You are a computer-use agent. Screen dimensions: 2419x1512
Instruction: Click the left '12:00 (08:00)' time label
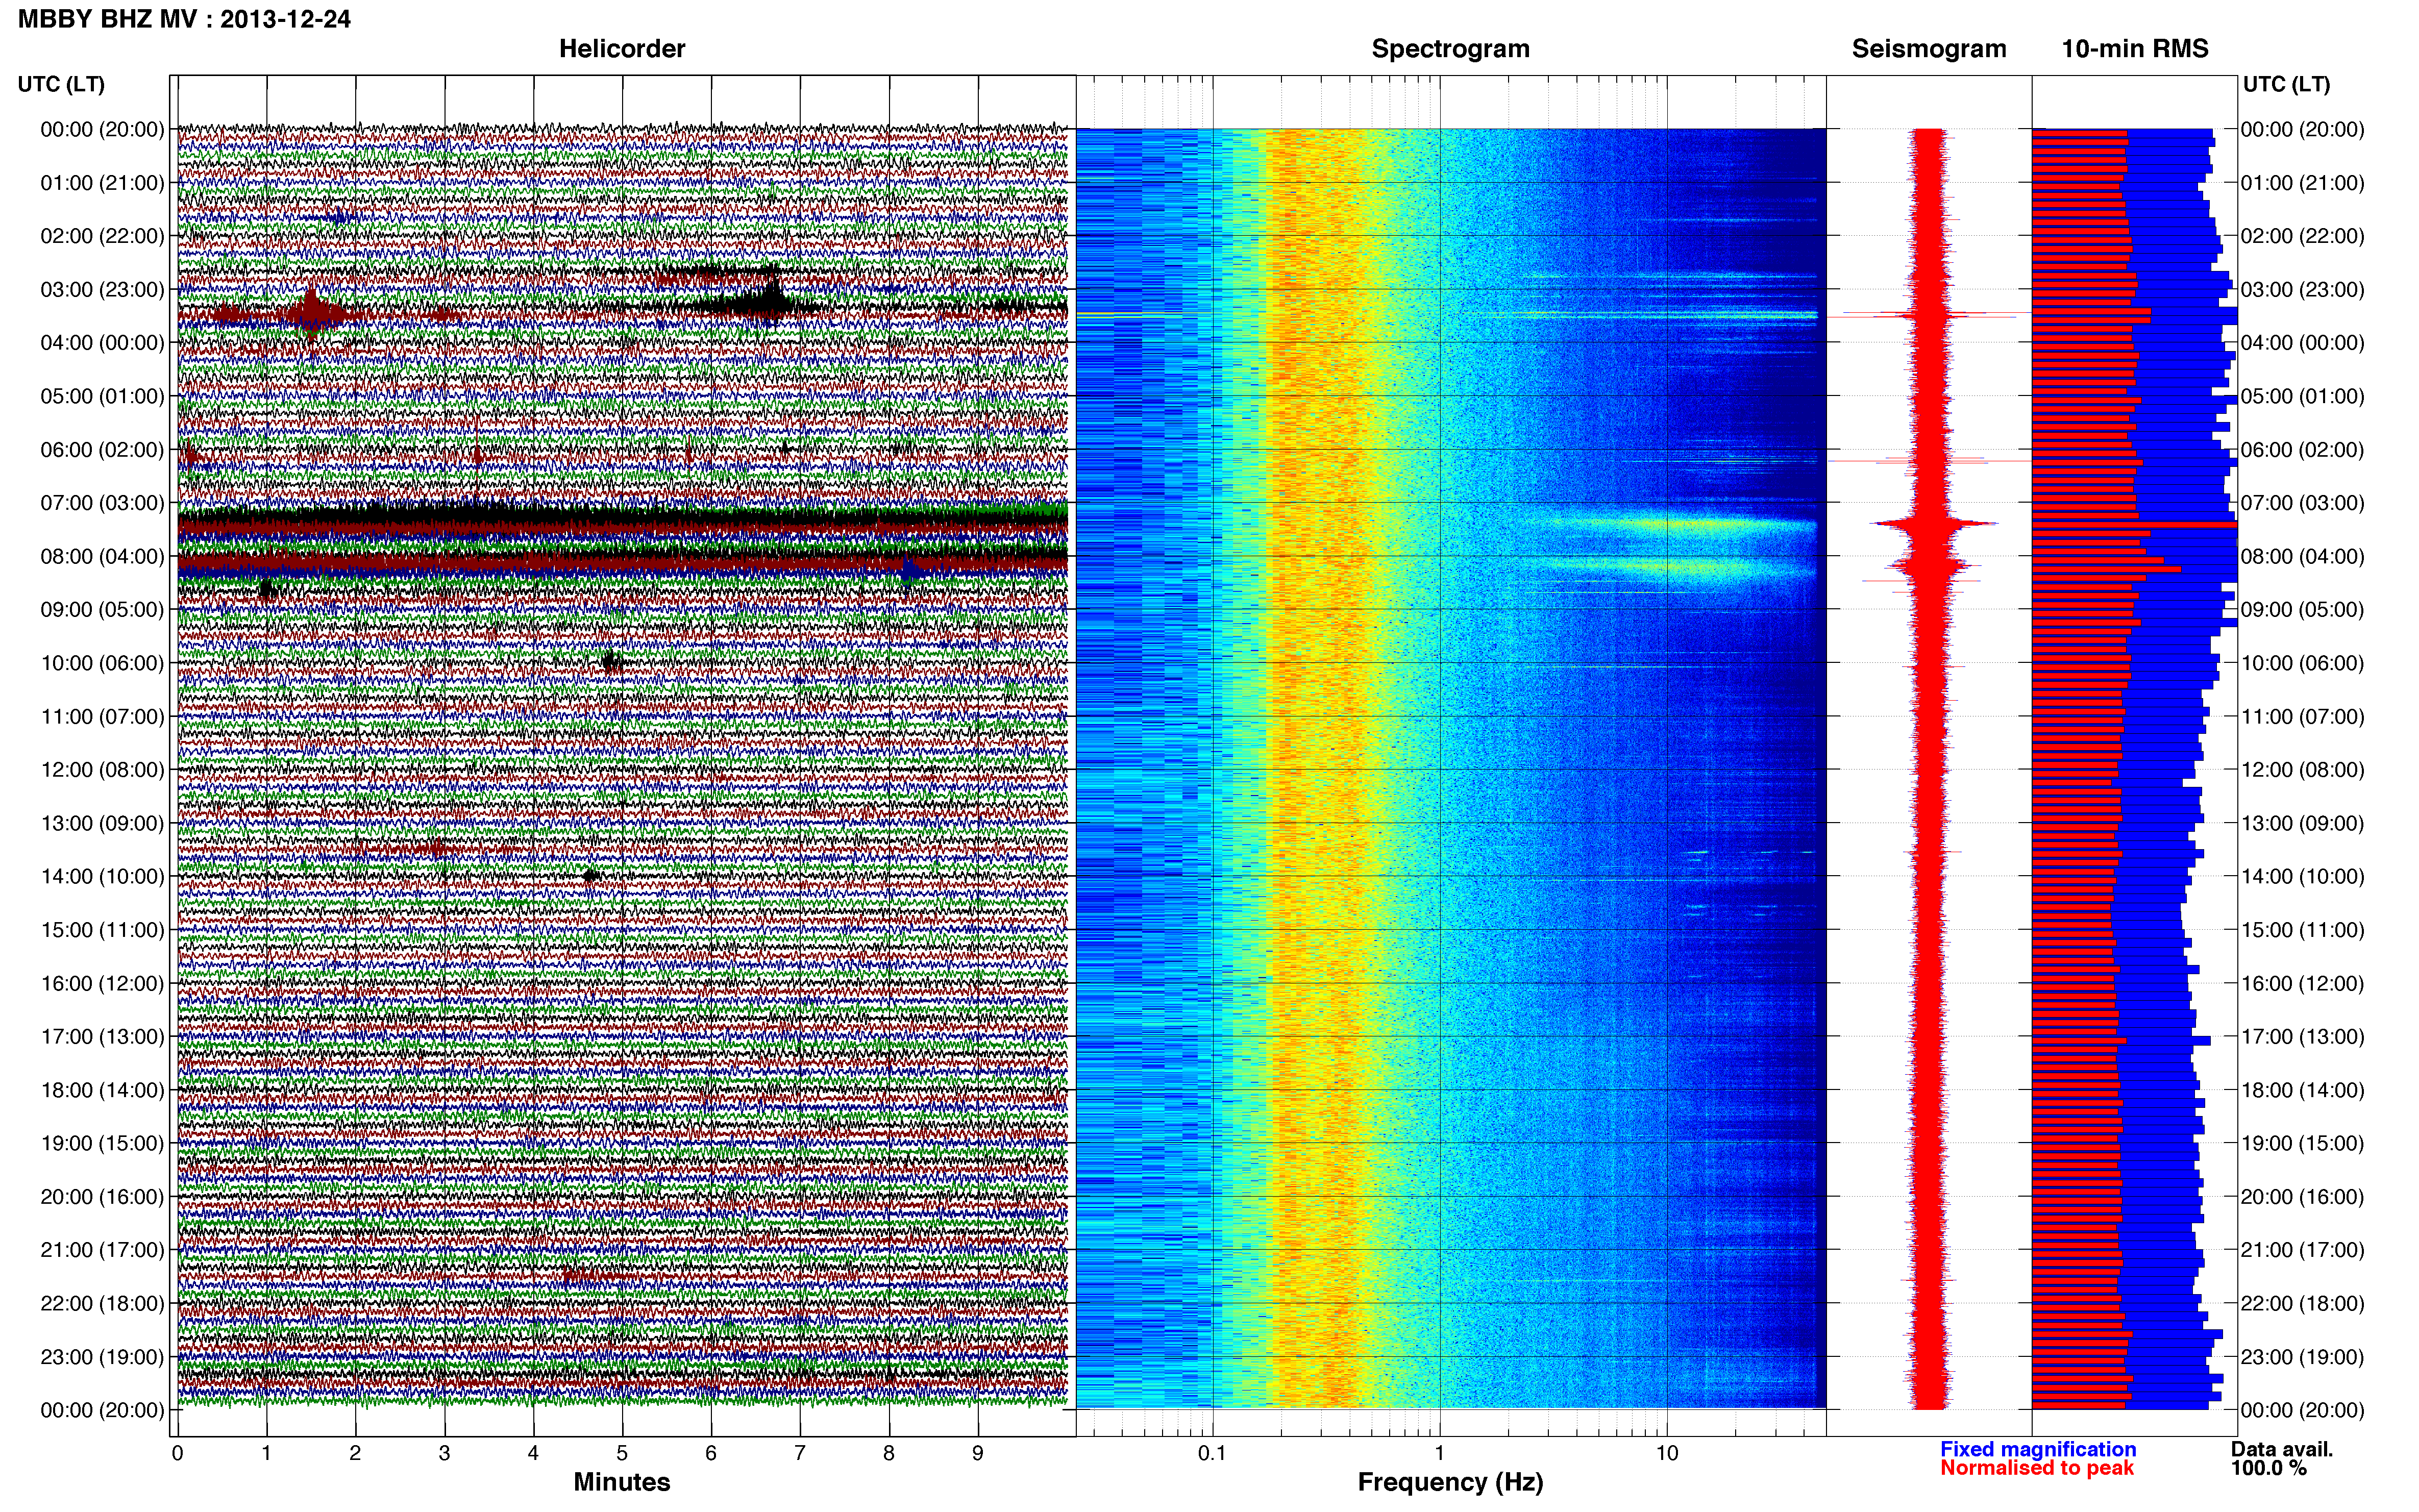[x=102, y=770]
